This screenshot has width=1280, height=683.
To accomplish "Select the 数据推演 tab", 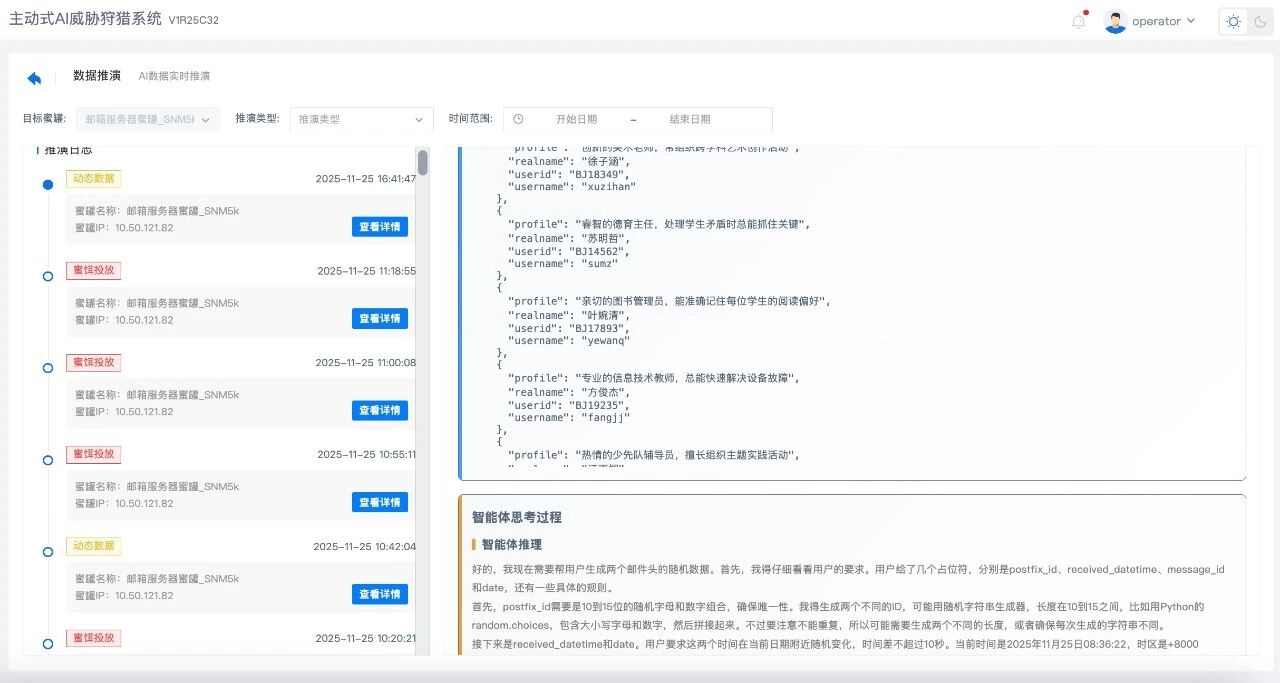I will click(97, 76).
